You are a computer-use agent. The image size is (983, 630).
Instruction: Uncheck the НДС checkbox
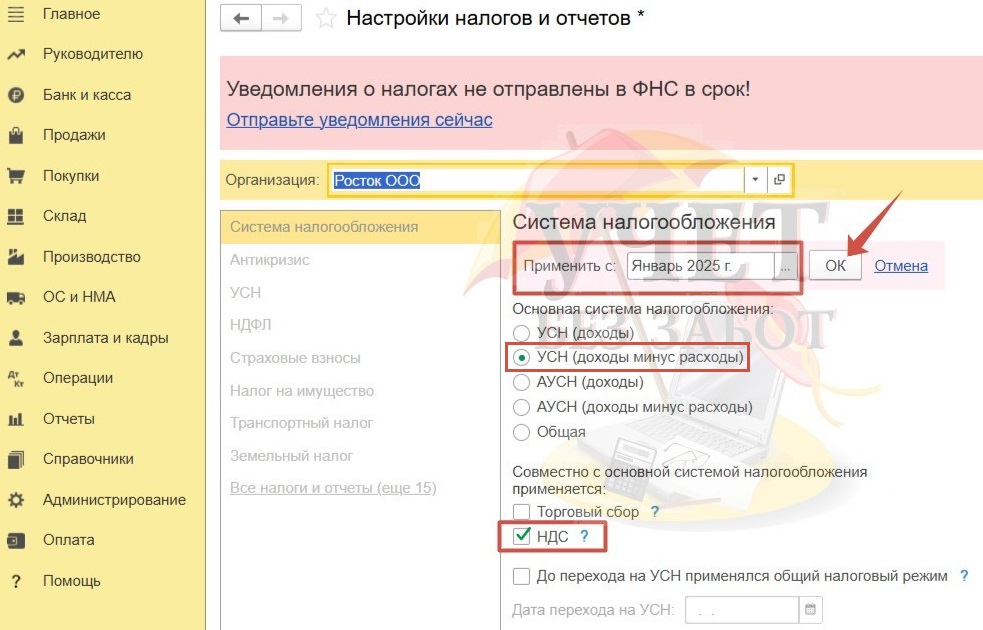[521, 537]
